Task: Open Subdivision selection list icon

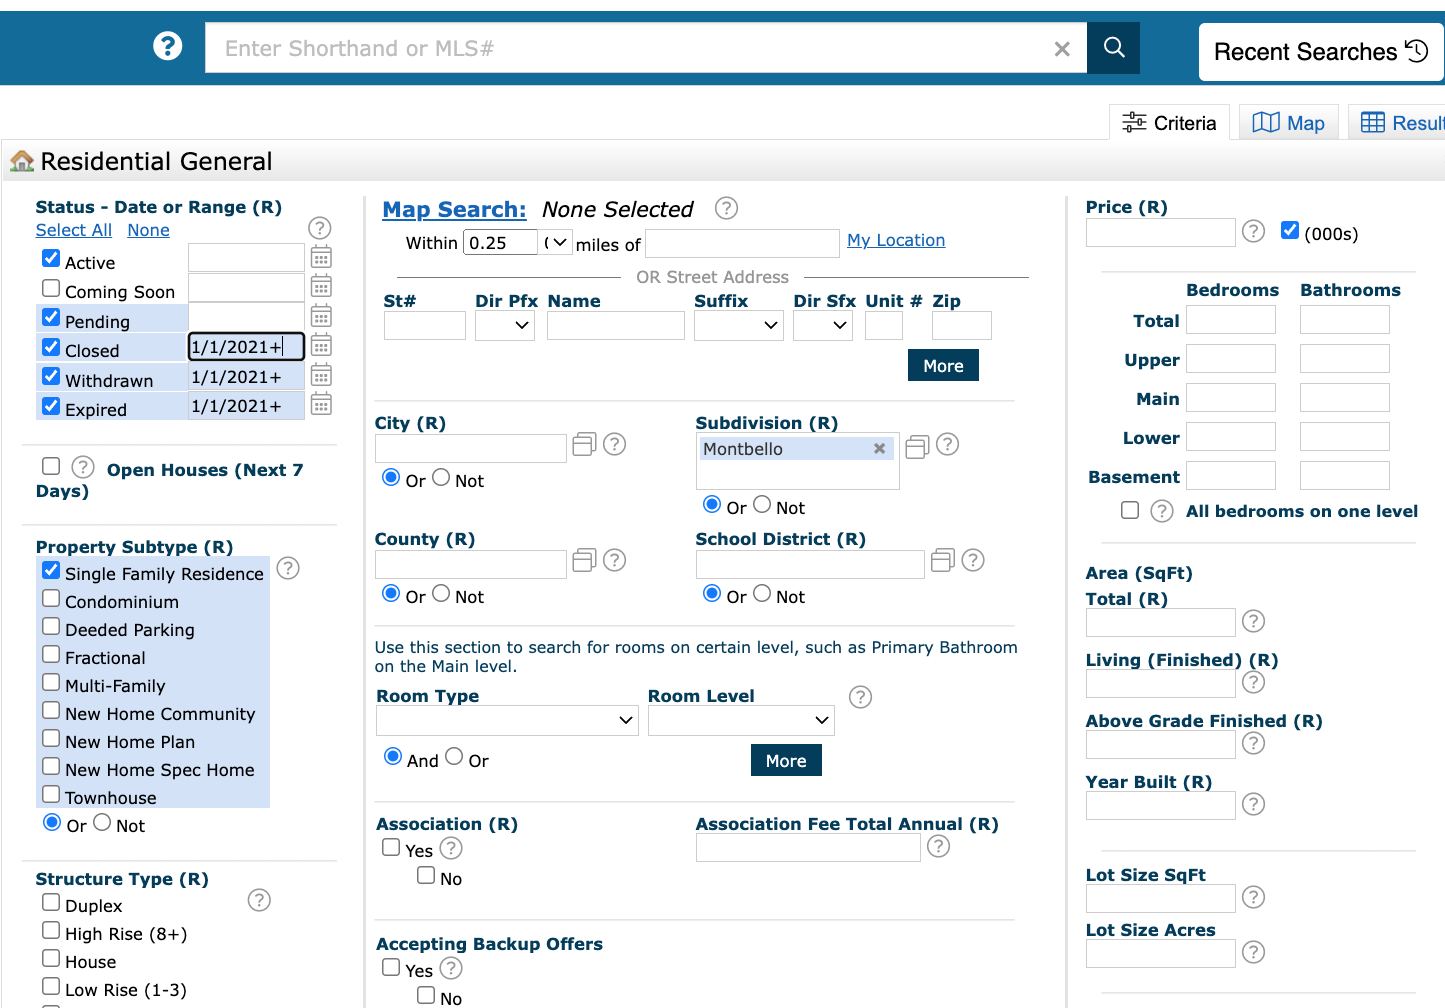Action: (x=917, y=446)
